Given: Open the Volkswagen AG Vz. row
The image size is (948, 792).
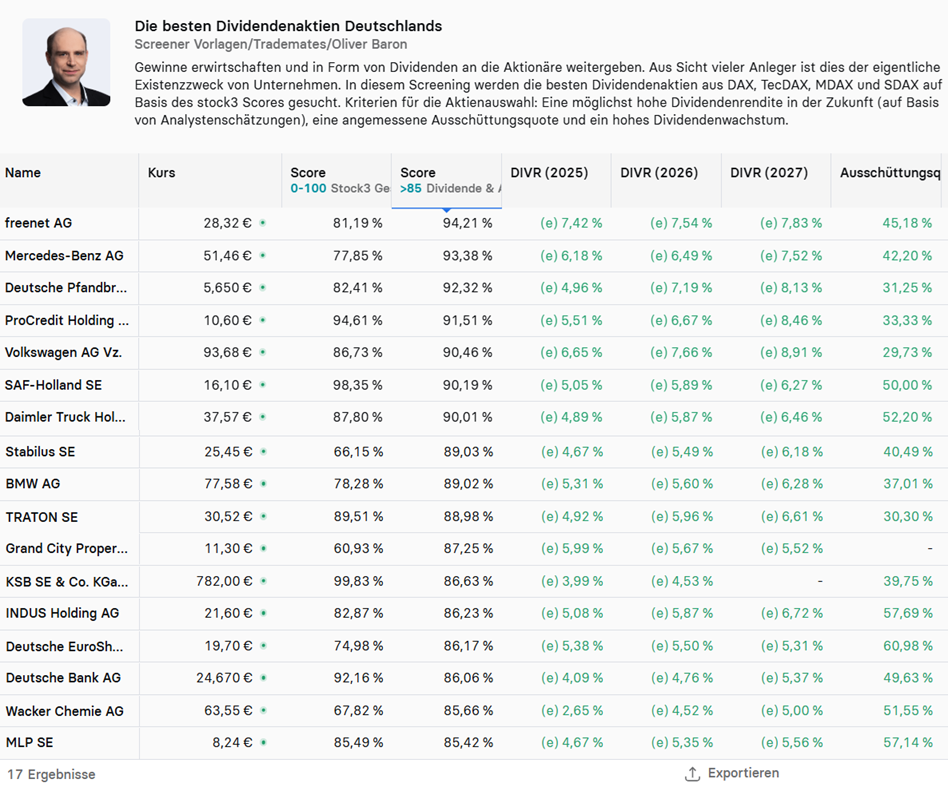Looking at the screenshot, I should (x=474, y=352).
